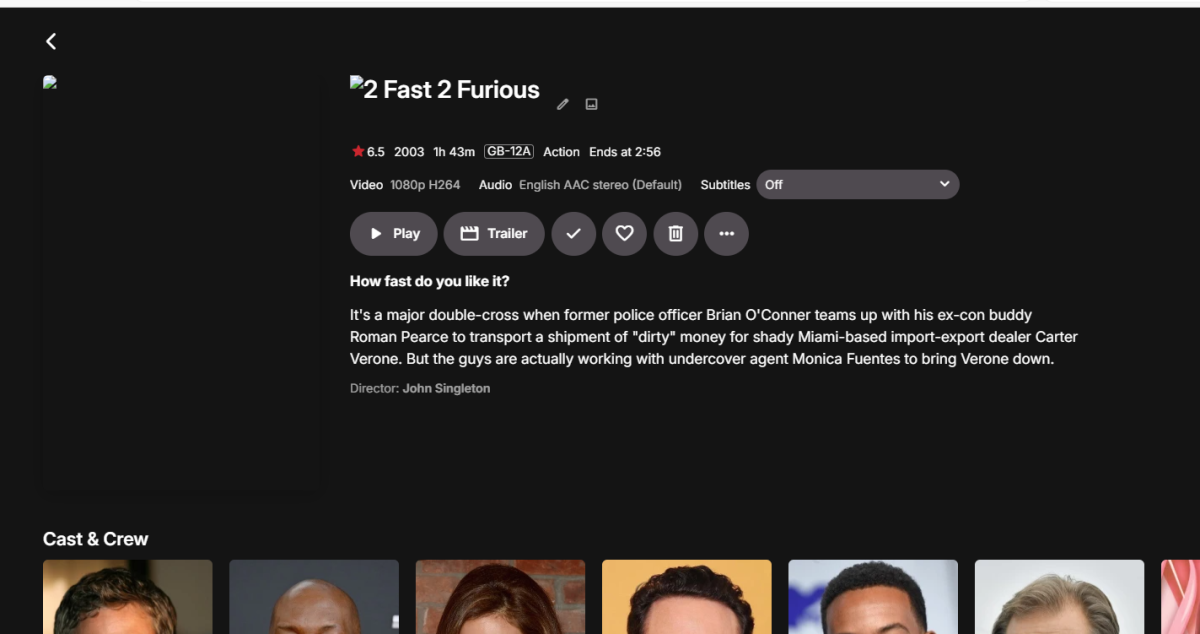1200x634 pixels.
Task: Click the 'Cast & Crew' heading
Action: (x=96, y=539)
